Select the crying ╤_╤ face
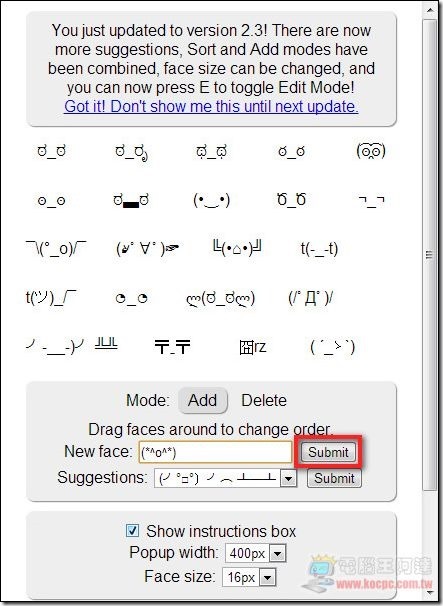 tap(172, 346)
